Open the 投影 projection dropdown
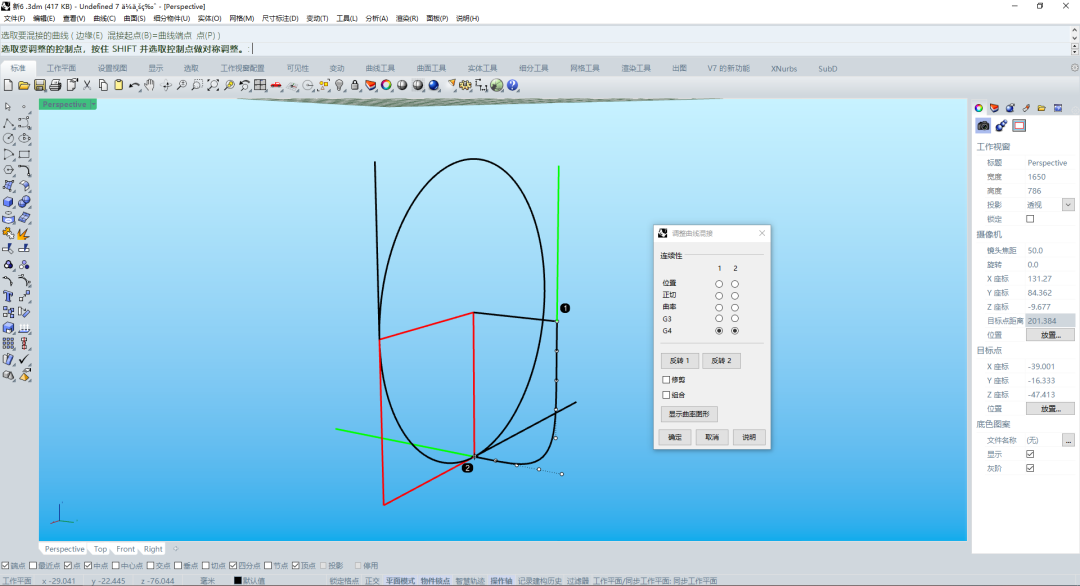This screenshot has height=586, width=1080. (1067, 205)
